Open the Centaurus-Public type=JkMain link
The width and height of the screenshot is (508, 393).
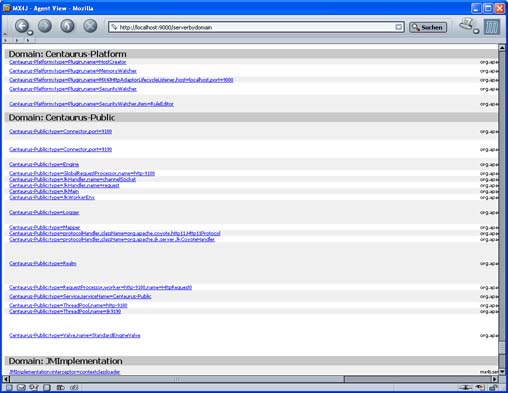pos(44,191)
